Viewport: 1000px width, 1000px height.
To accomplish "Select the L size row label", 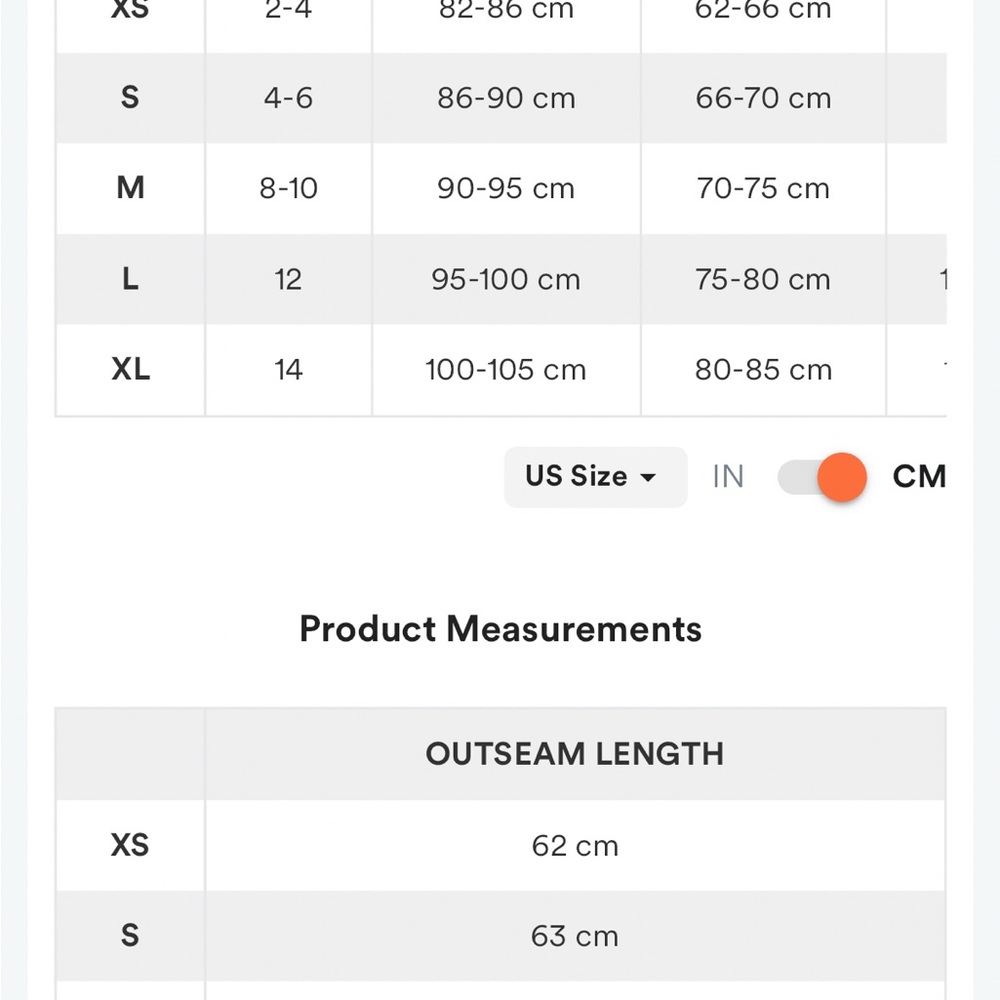I will (x=130, y=279).
